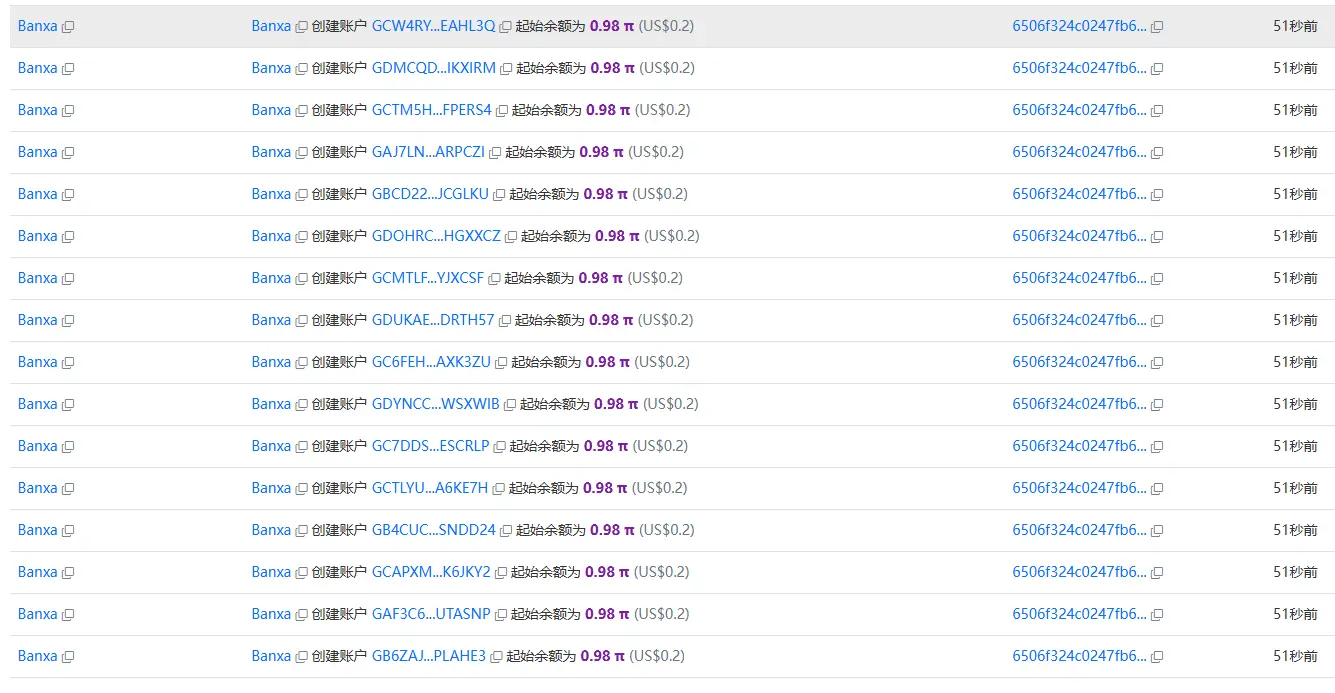The height and width of the screenshot is (693, 1335).
Task: Copy Banxa beside 创建账户 in GDMCQD...IKXIRM row
Action: [x=301, y=69]
